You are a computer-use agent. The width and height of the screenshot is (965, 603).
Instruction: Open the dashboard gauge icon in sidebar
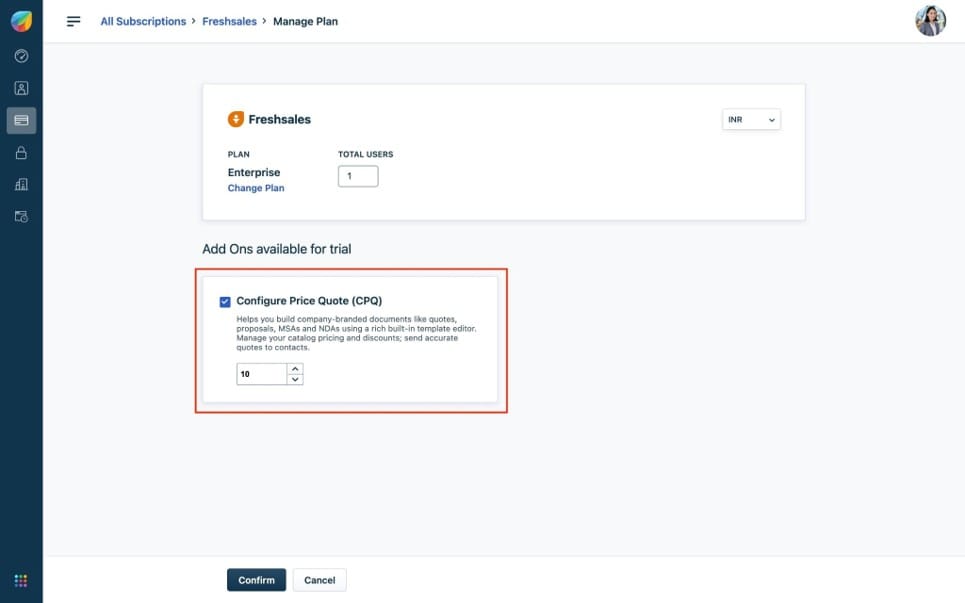coord(21,56)
